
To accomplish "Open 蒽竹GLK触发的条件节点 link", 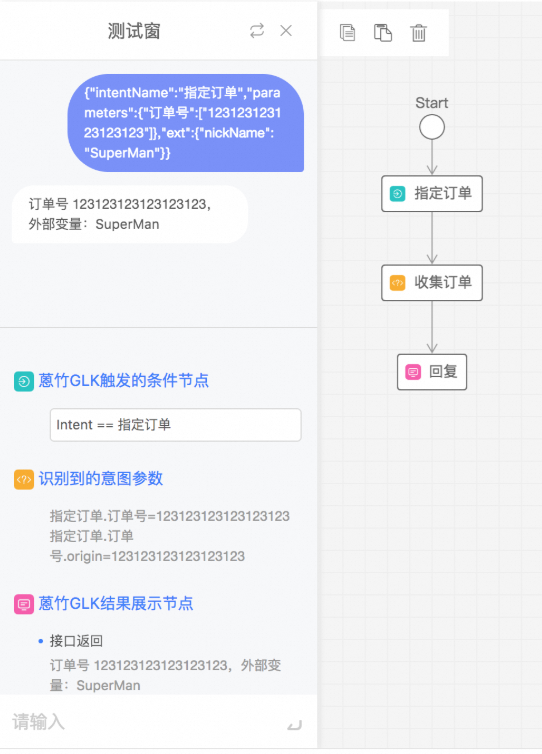I will point(124,380).
